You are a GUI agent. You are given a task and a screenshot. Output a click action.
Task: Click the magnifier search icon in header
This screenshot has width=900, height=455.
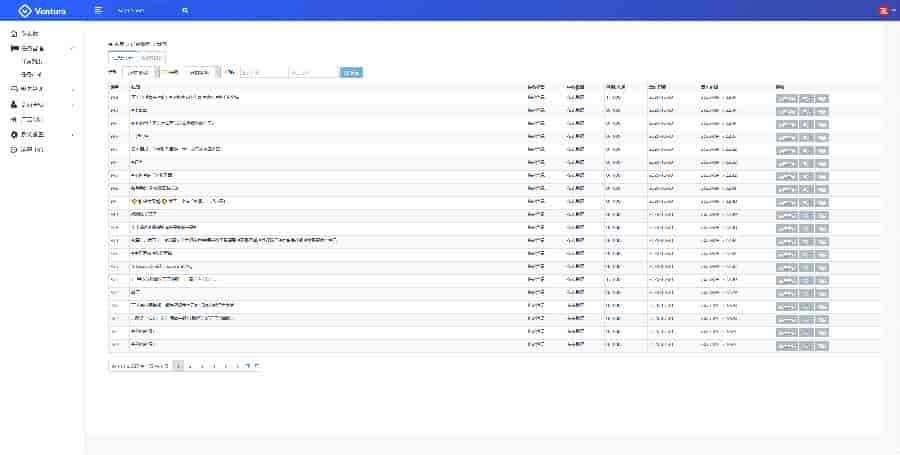point(185,10)
